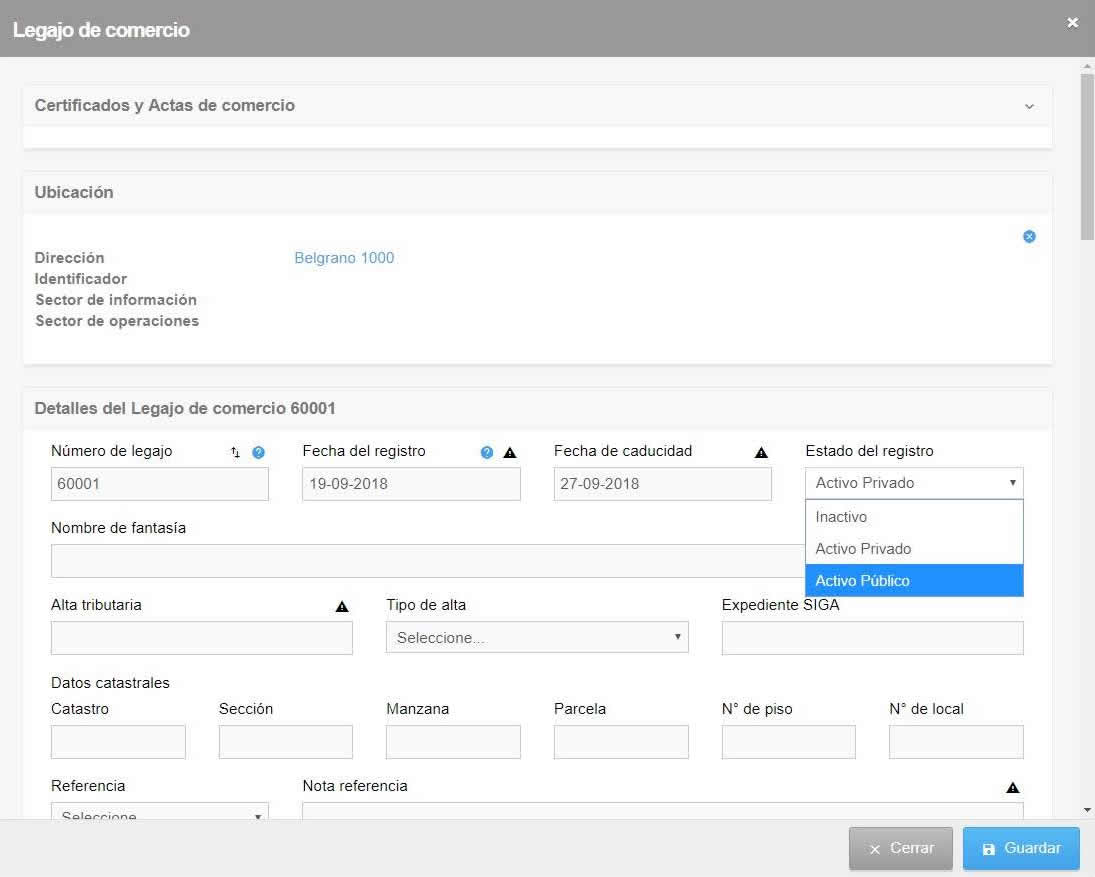Close the Legajo de comercio dialog

click(x=1073, y=23)
